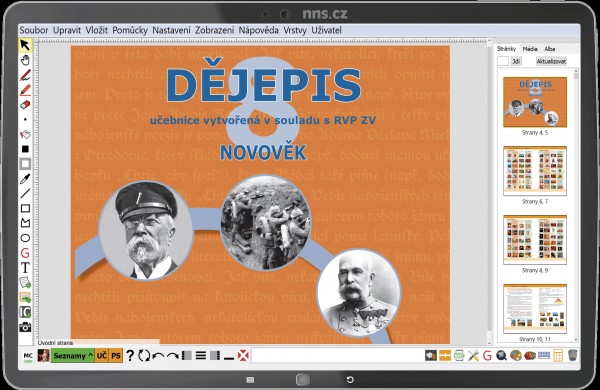Select the orange highlighter tool

coord(25,90)
